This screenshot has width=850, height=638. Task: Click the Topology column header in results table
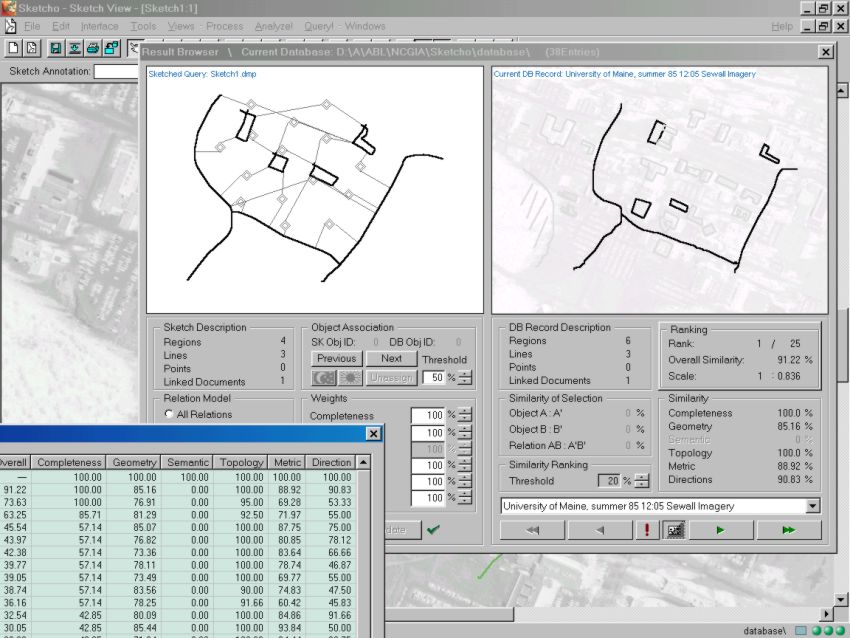coord(241,462)
